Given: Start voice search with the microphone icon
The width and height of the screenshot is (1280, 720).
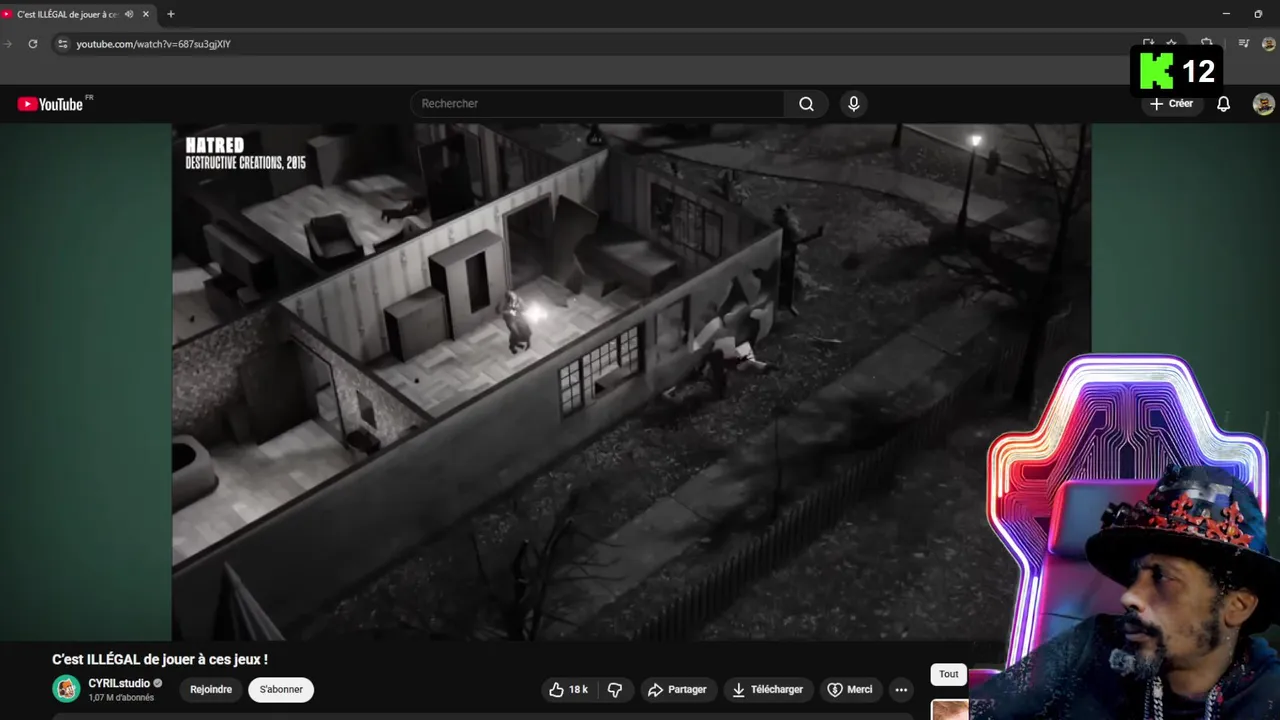Looking at the screenshot, I should pos(853,104).
